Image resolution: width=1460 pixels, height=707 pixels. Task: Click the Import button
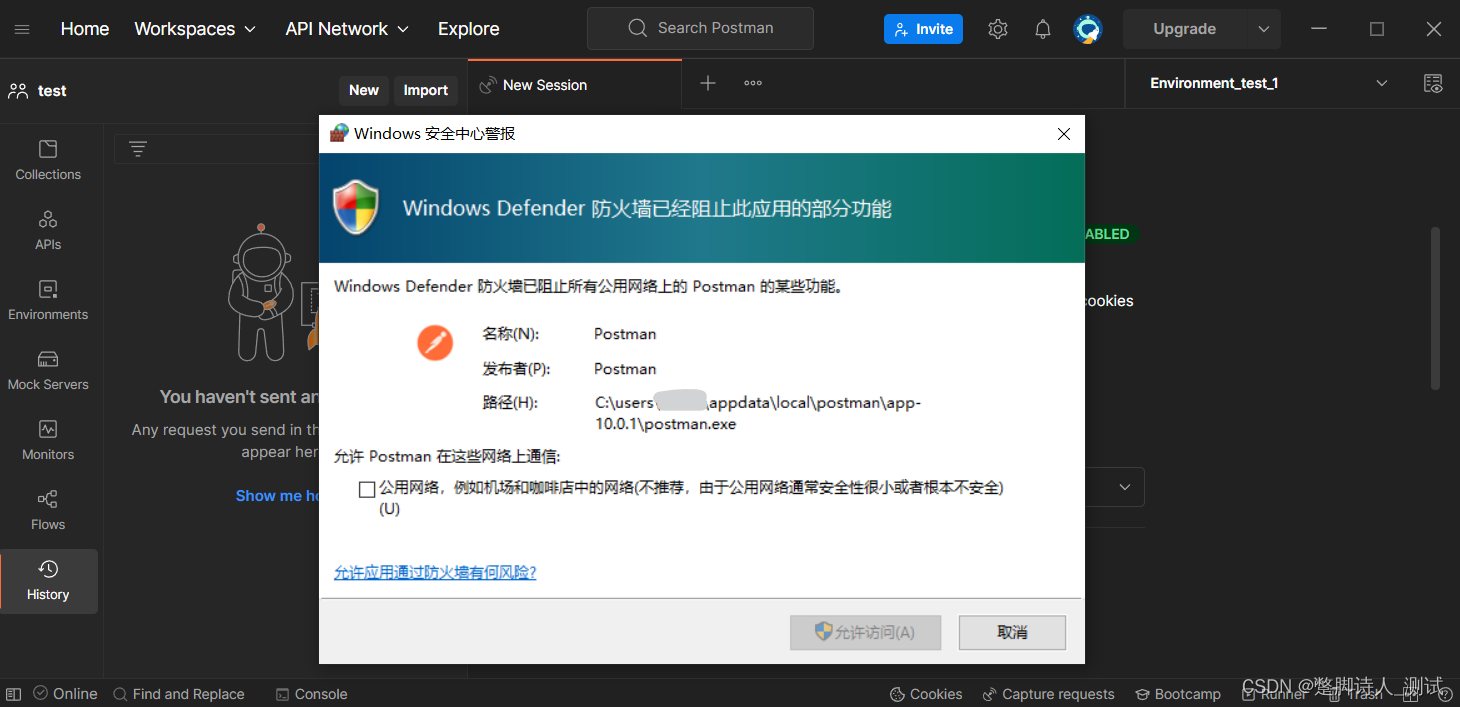pyautogui.click(x=426, y=90)
